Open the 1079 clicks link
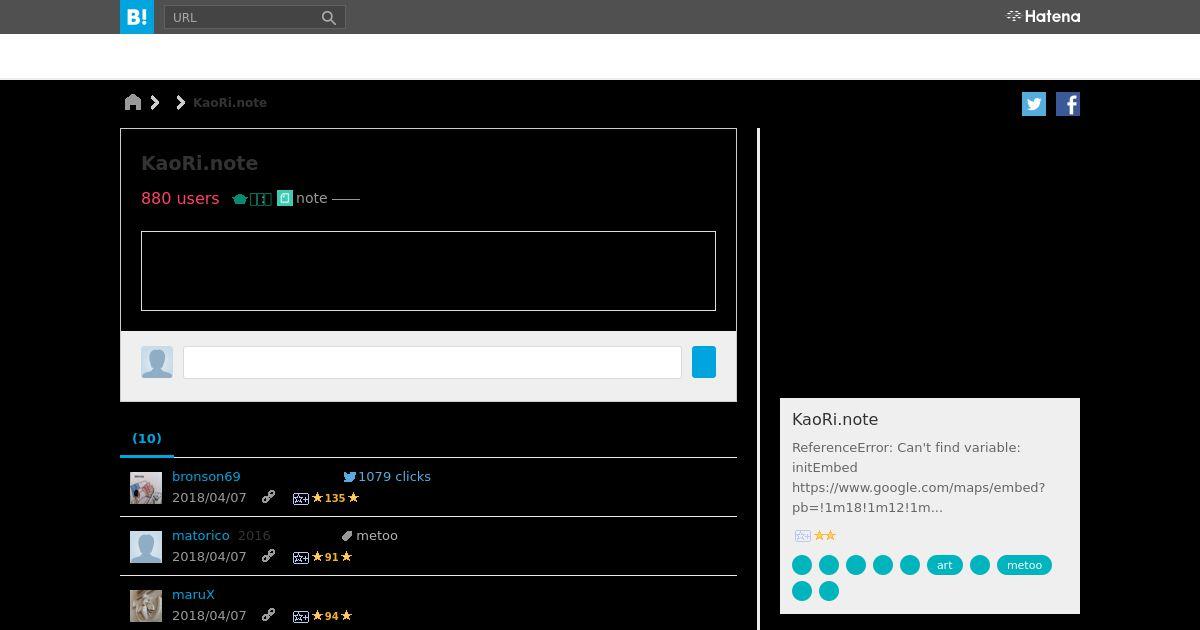 (394, 477)
